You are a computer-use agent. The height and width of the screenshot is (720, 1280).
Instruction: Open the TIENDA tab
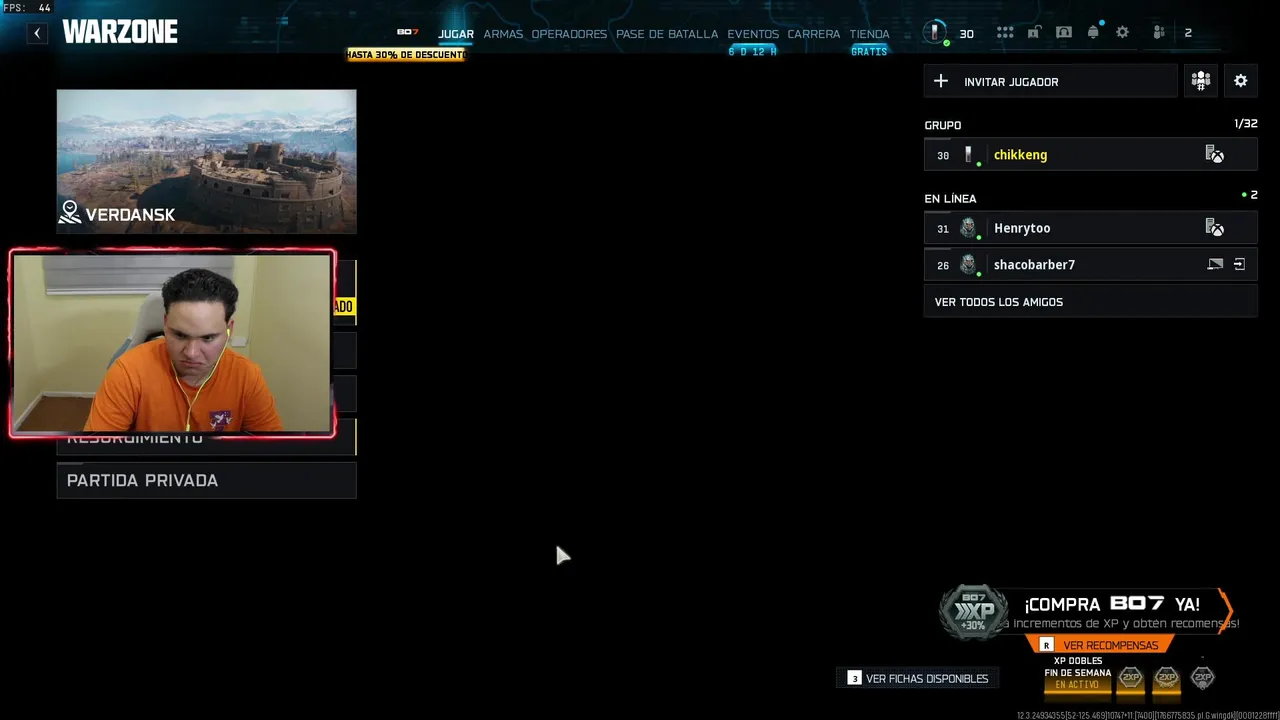869,34
